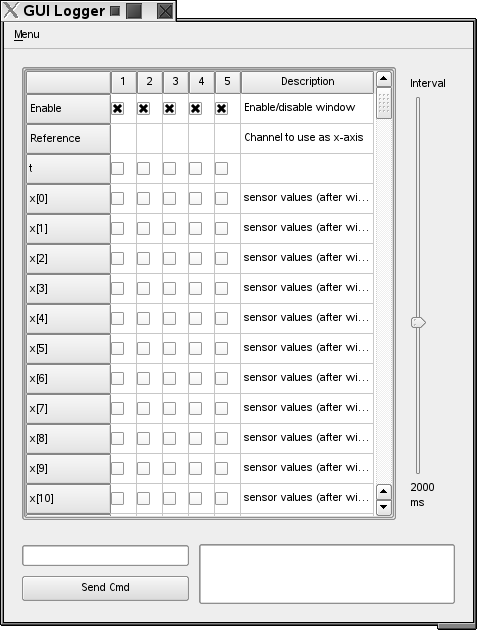Click the X logo window menu icon

tap(11, 10)
